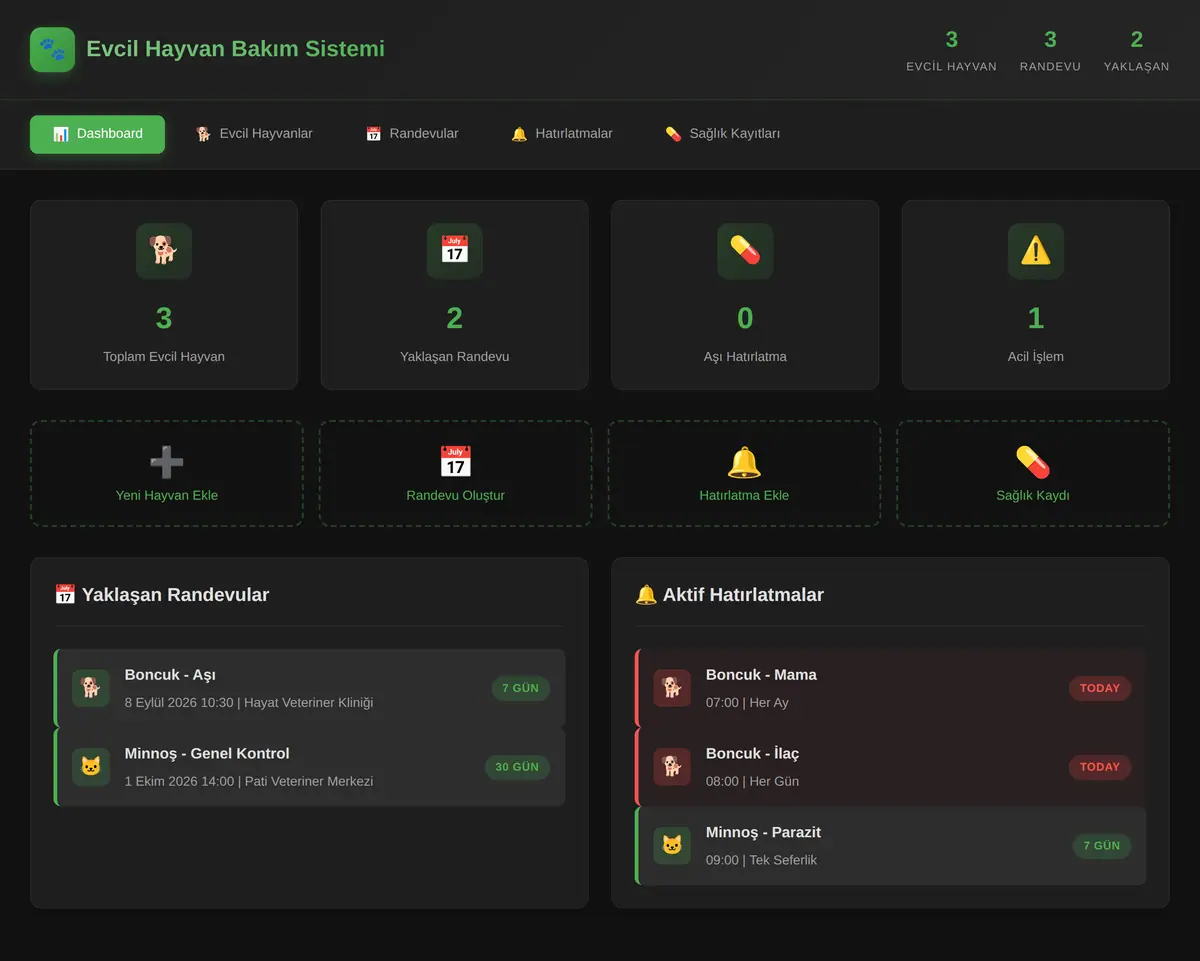Click the calendar icon above Yaklaşan Randevu

click(x=454, y=251)
